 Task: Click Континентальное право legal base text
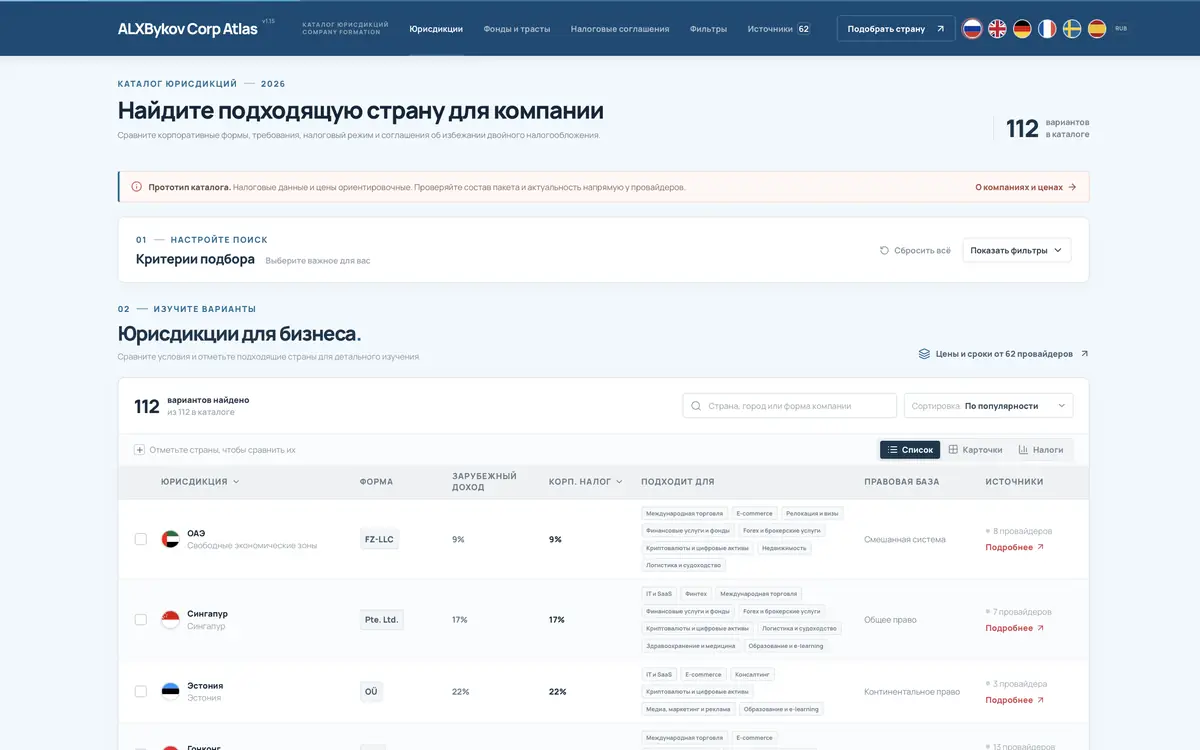[912, 691]
